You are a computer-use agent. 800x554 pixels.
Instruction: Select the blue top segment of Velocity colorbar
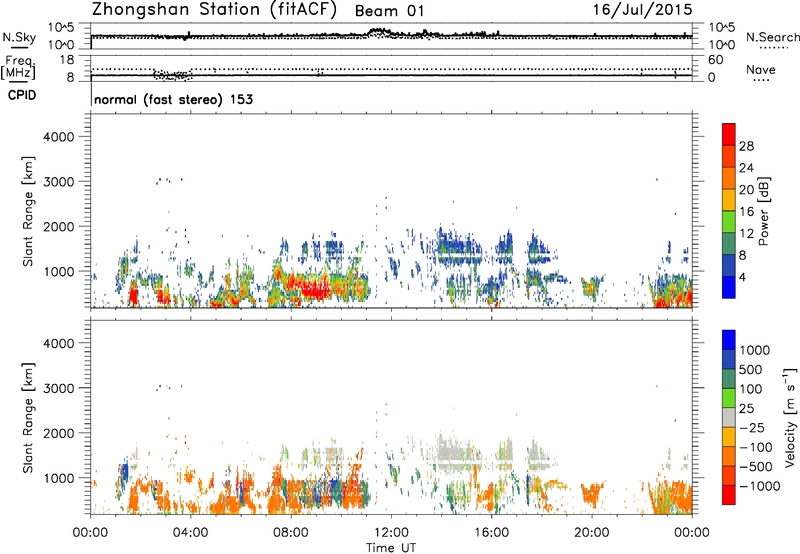(729, 340)
